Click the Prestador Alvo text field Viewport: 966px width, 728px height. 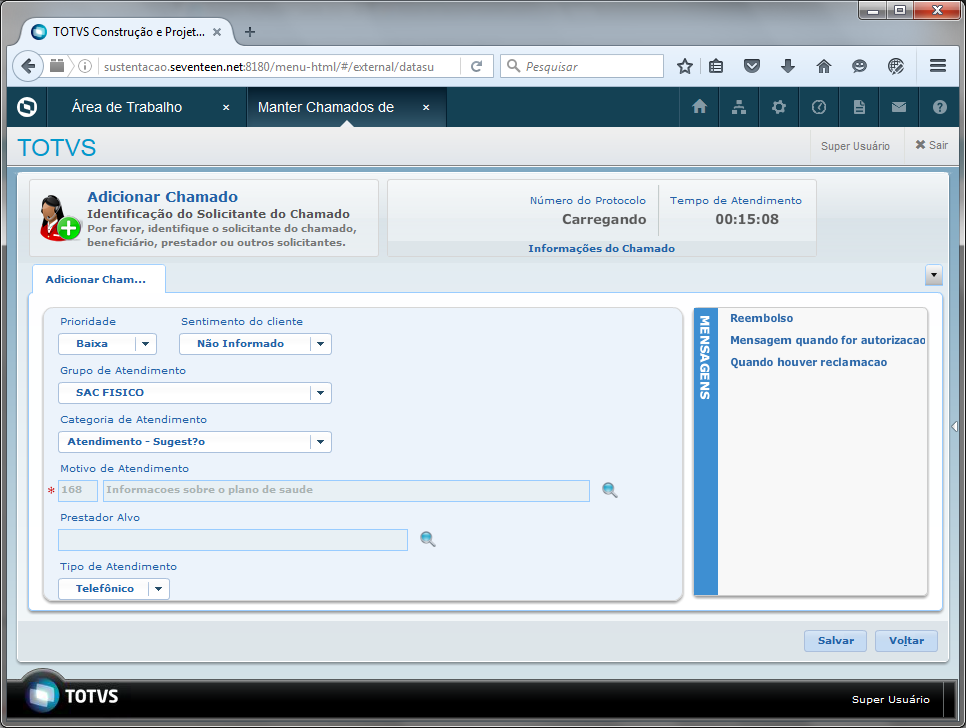point(233,540)
